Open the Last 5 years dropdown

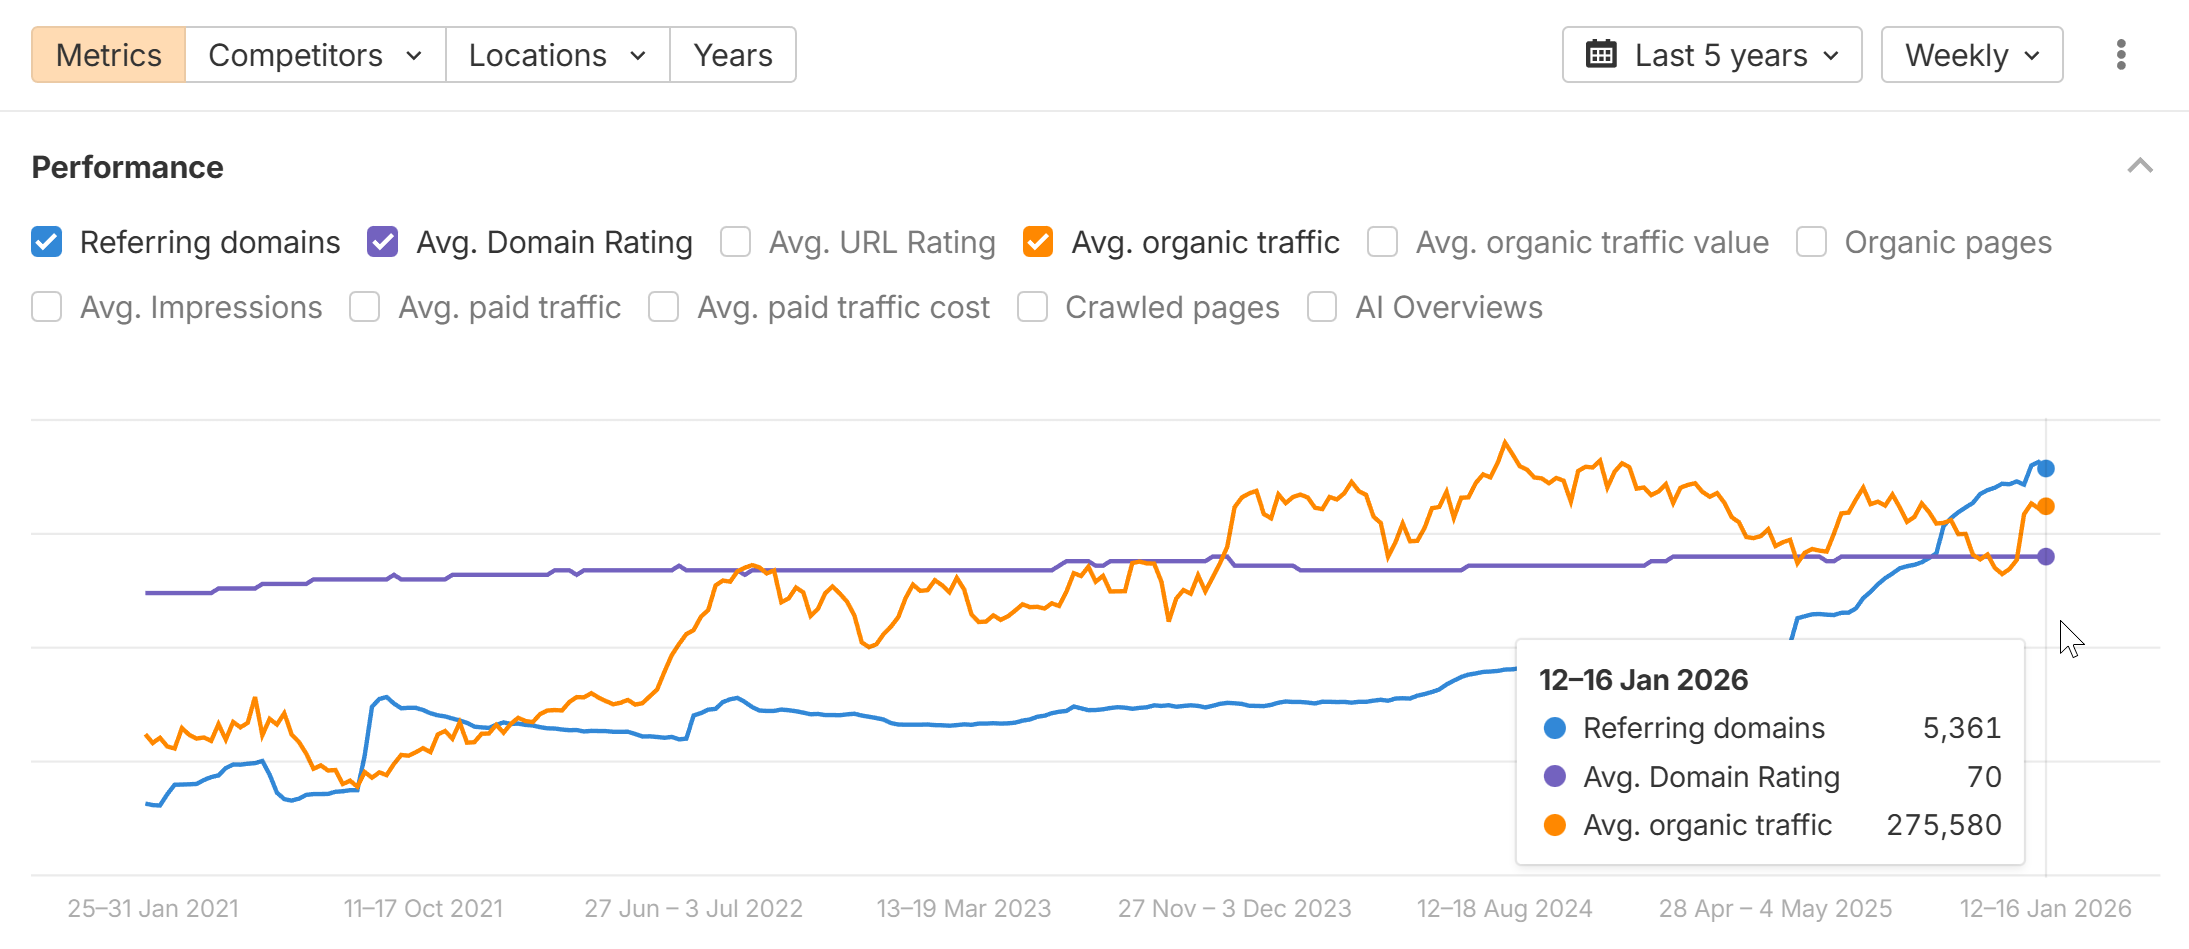(x=1712, y=55)
